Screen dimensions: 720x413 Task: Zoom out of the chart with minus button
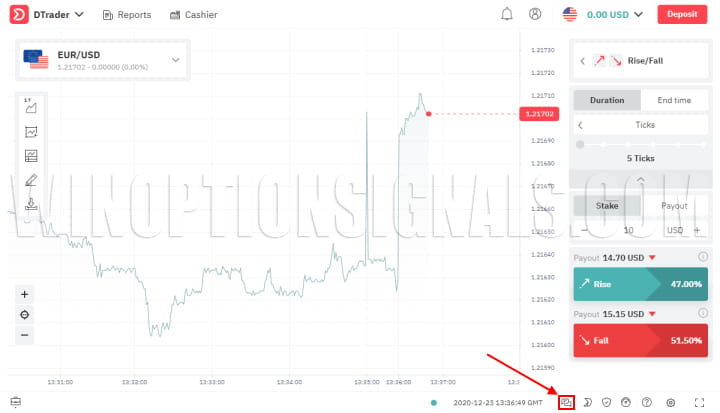(x=25, y=334)
